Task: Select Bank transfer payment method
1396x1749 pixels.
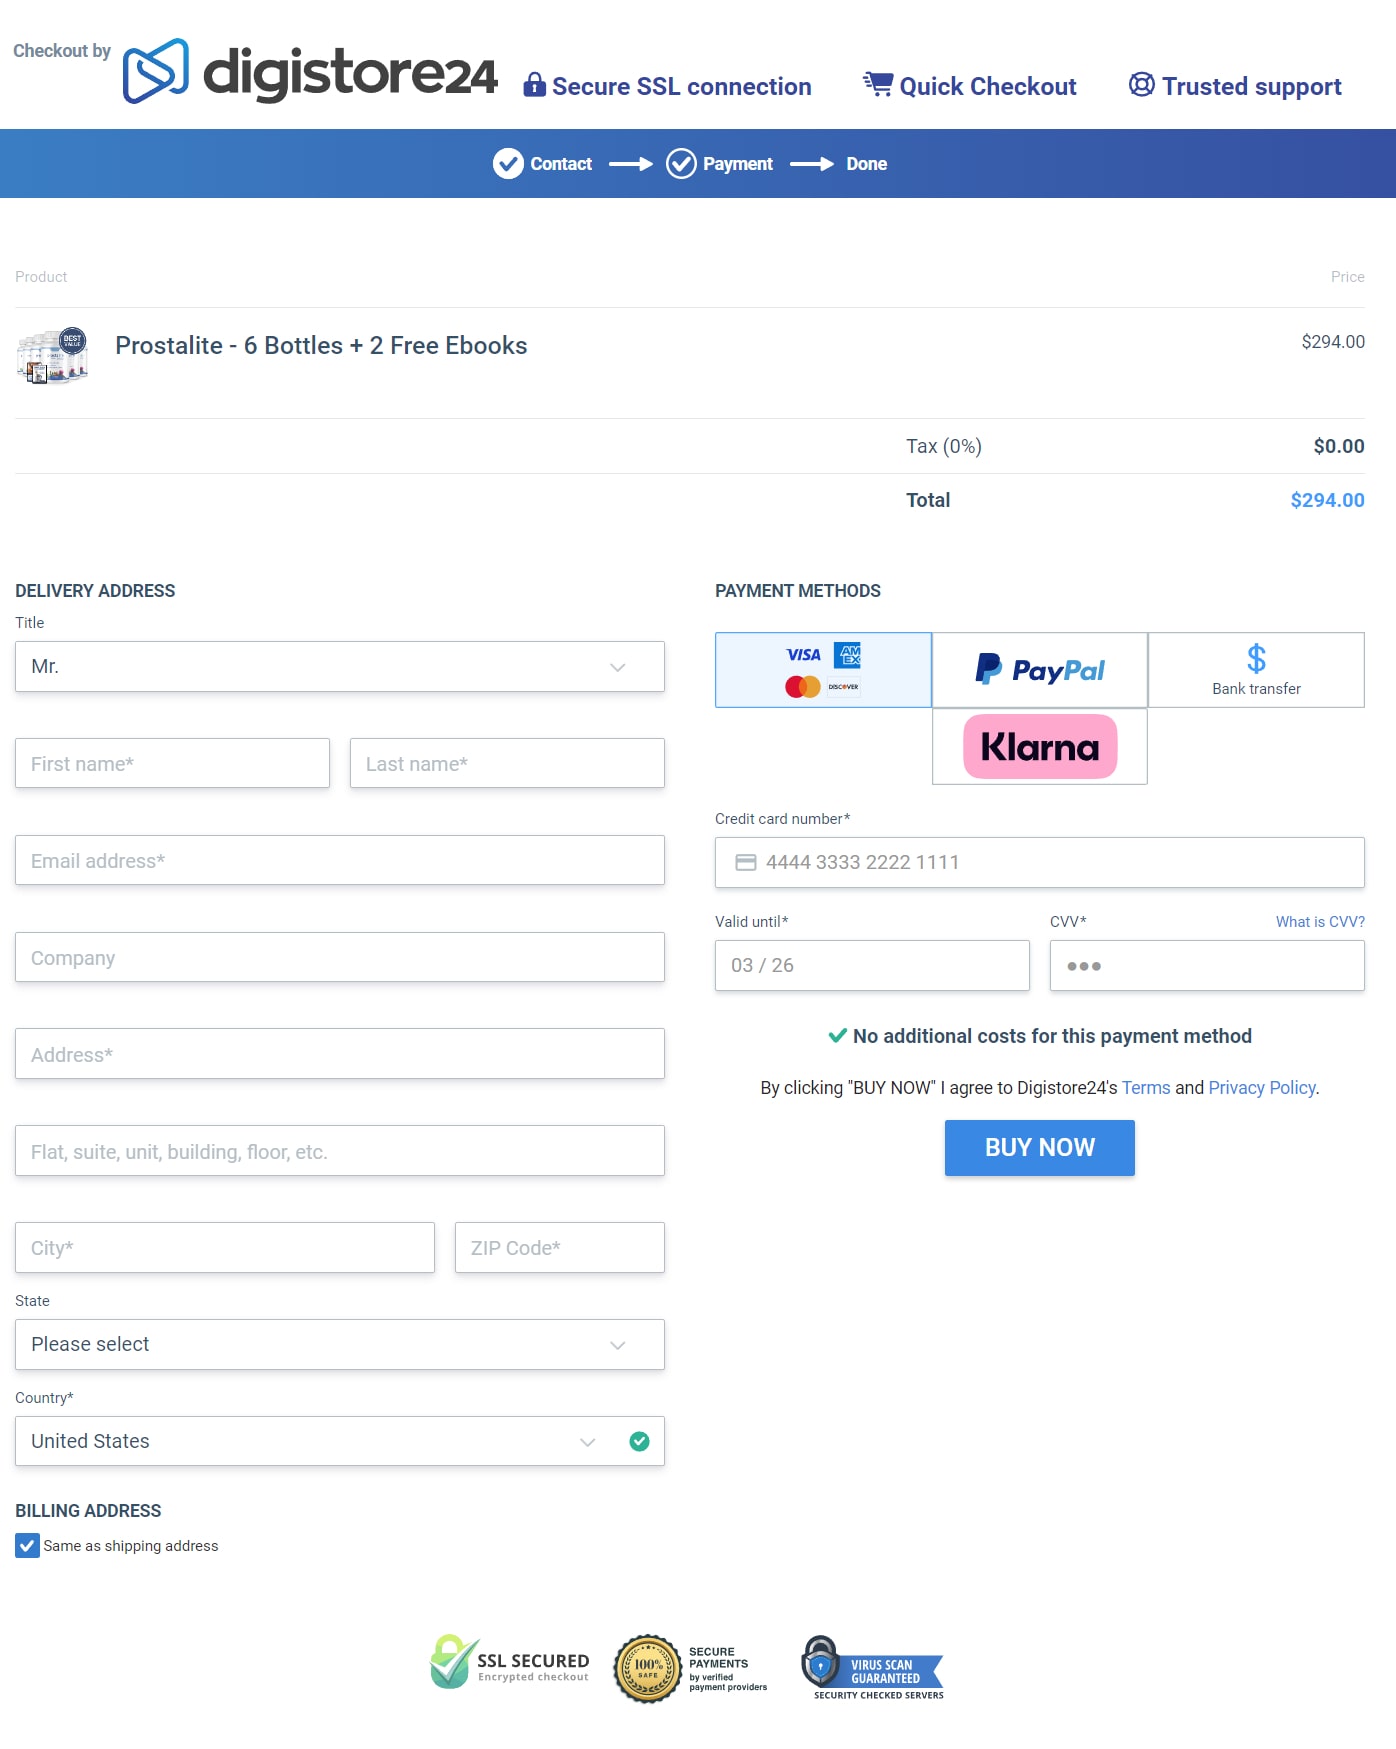Action: coord(1256,670)
